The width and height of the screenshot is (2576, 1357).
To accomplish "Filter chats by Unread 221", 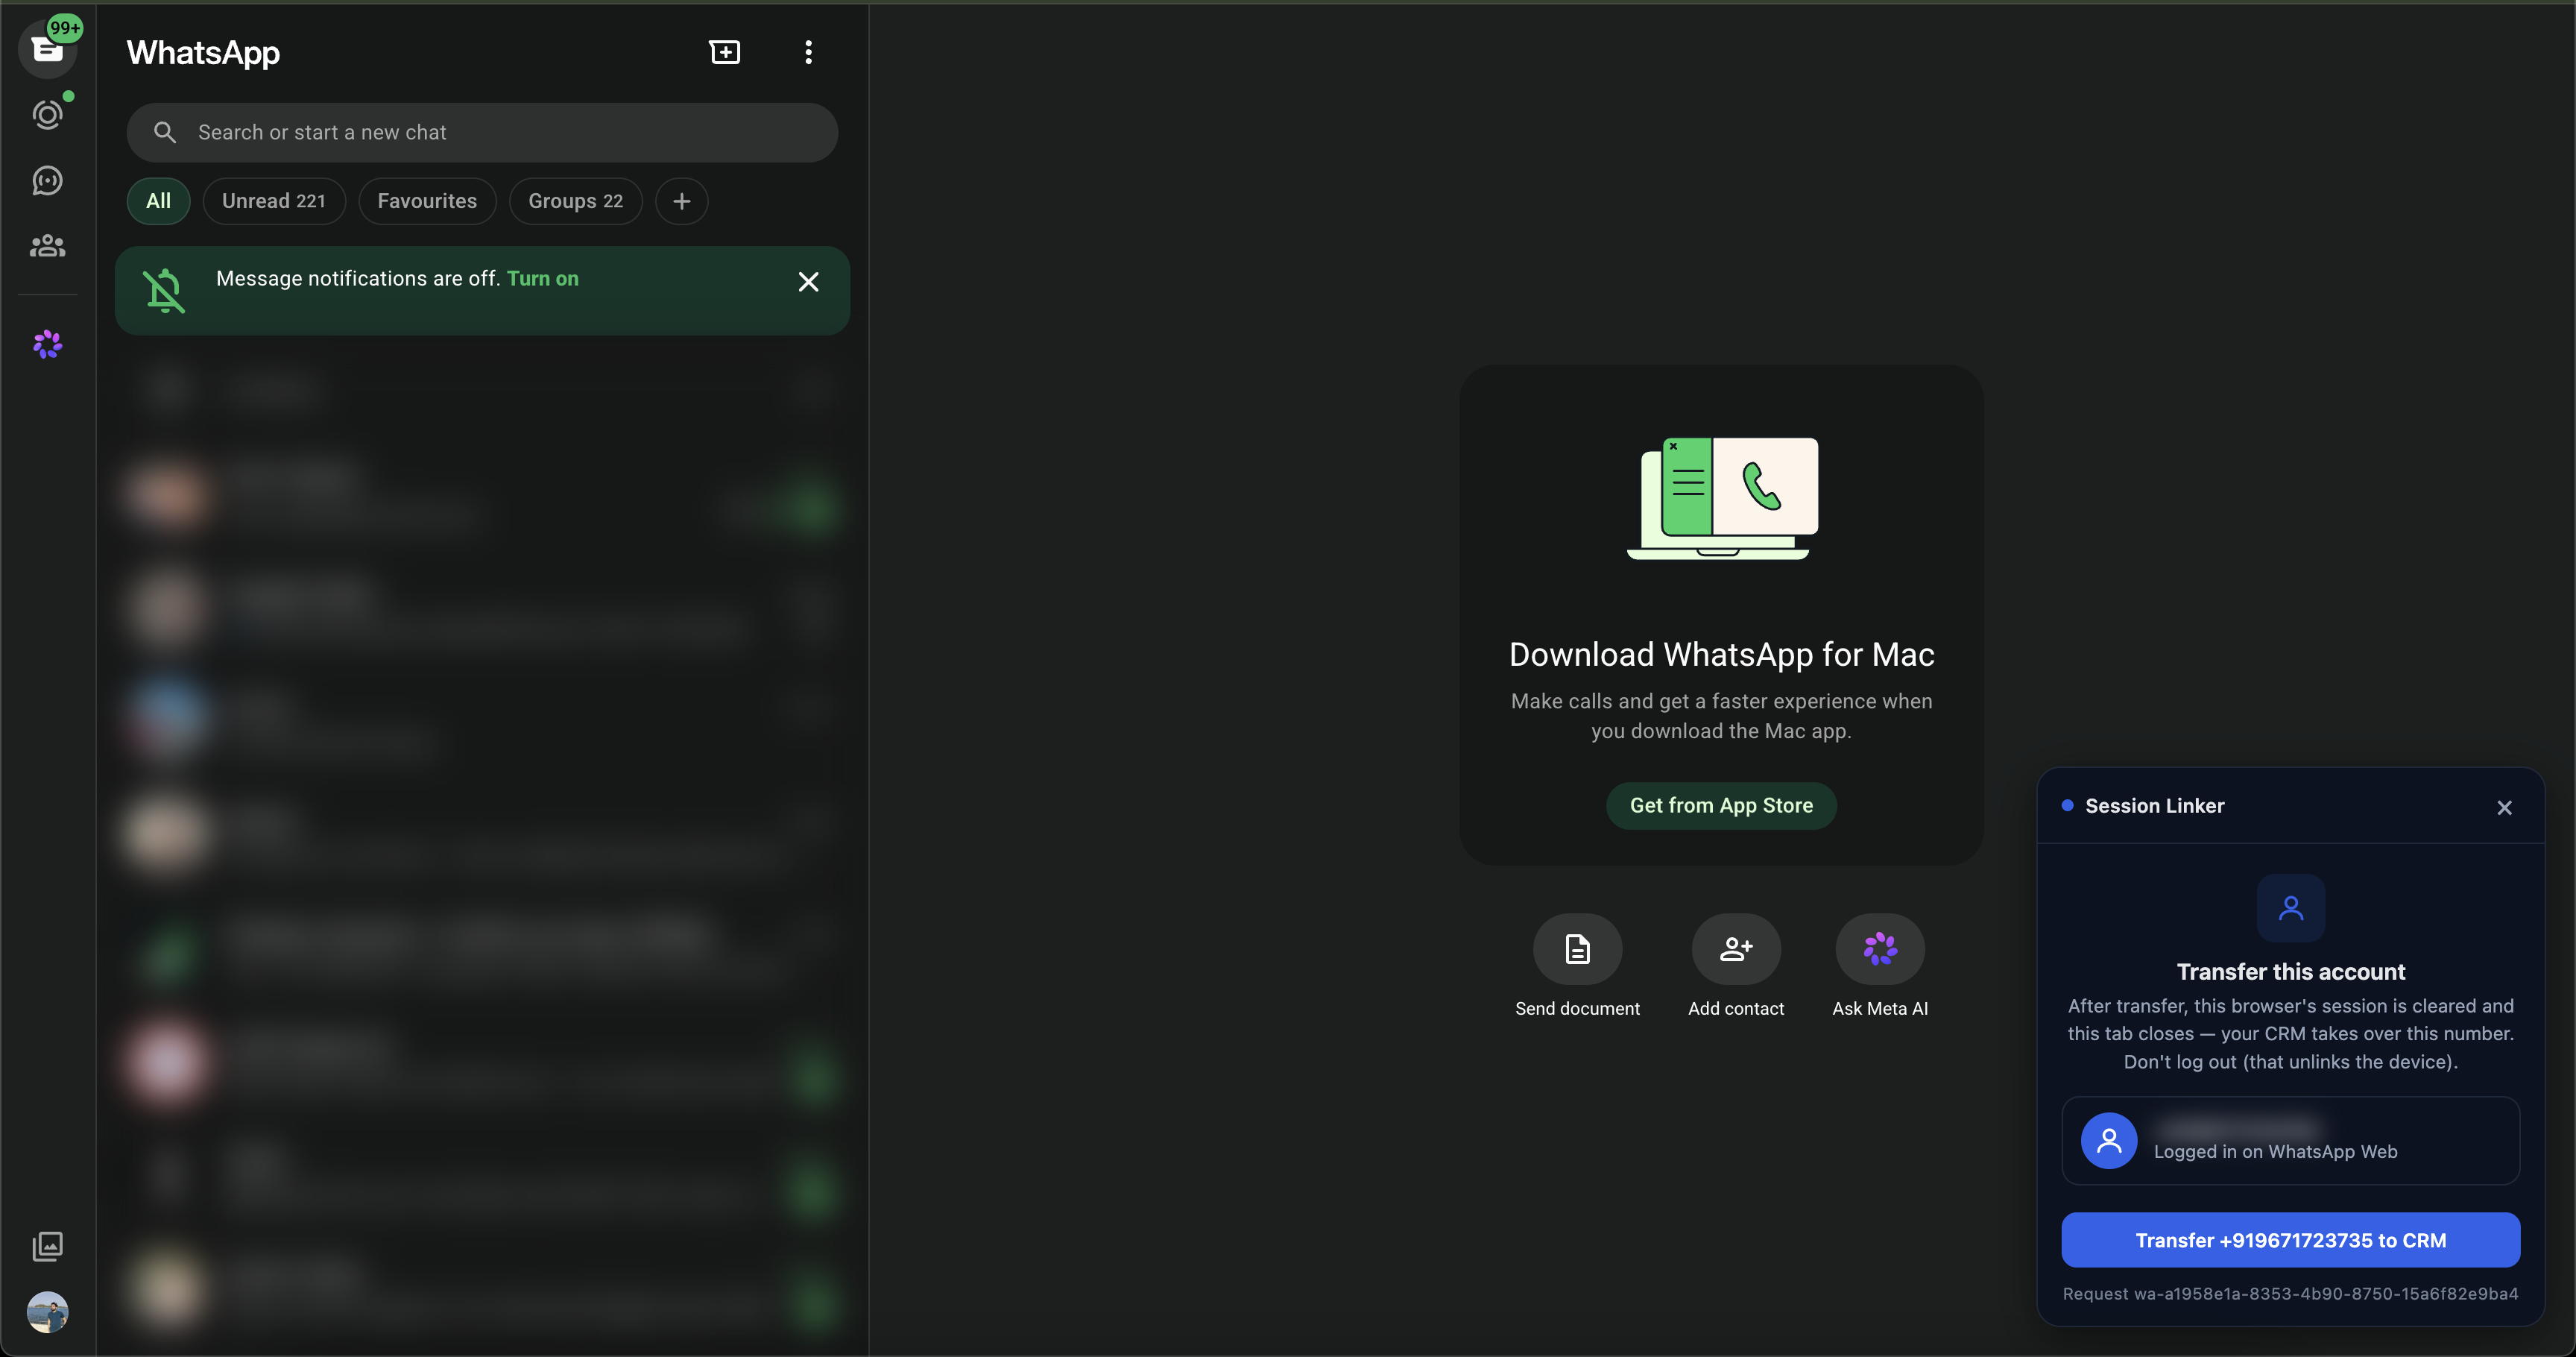I will [274, 201].
